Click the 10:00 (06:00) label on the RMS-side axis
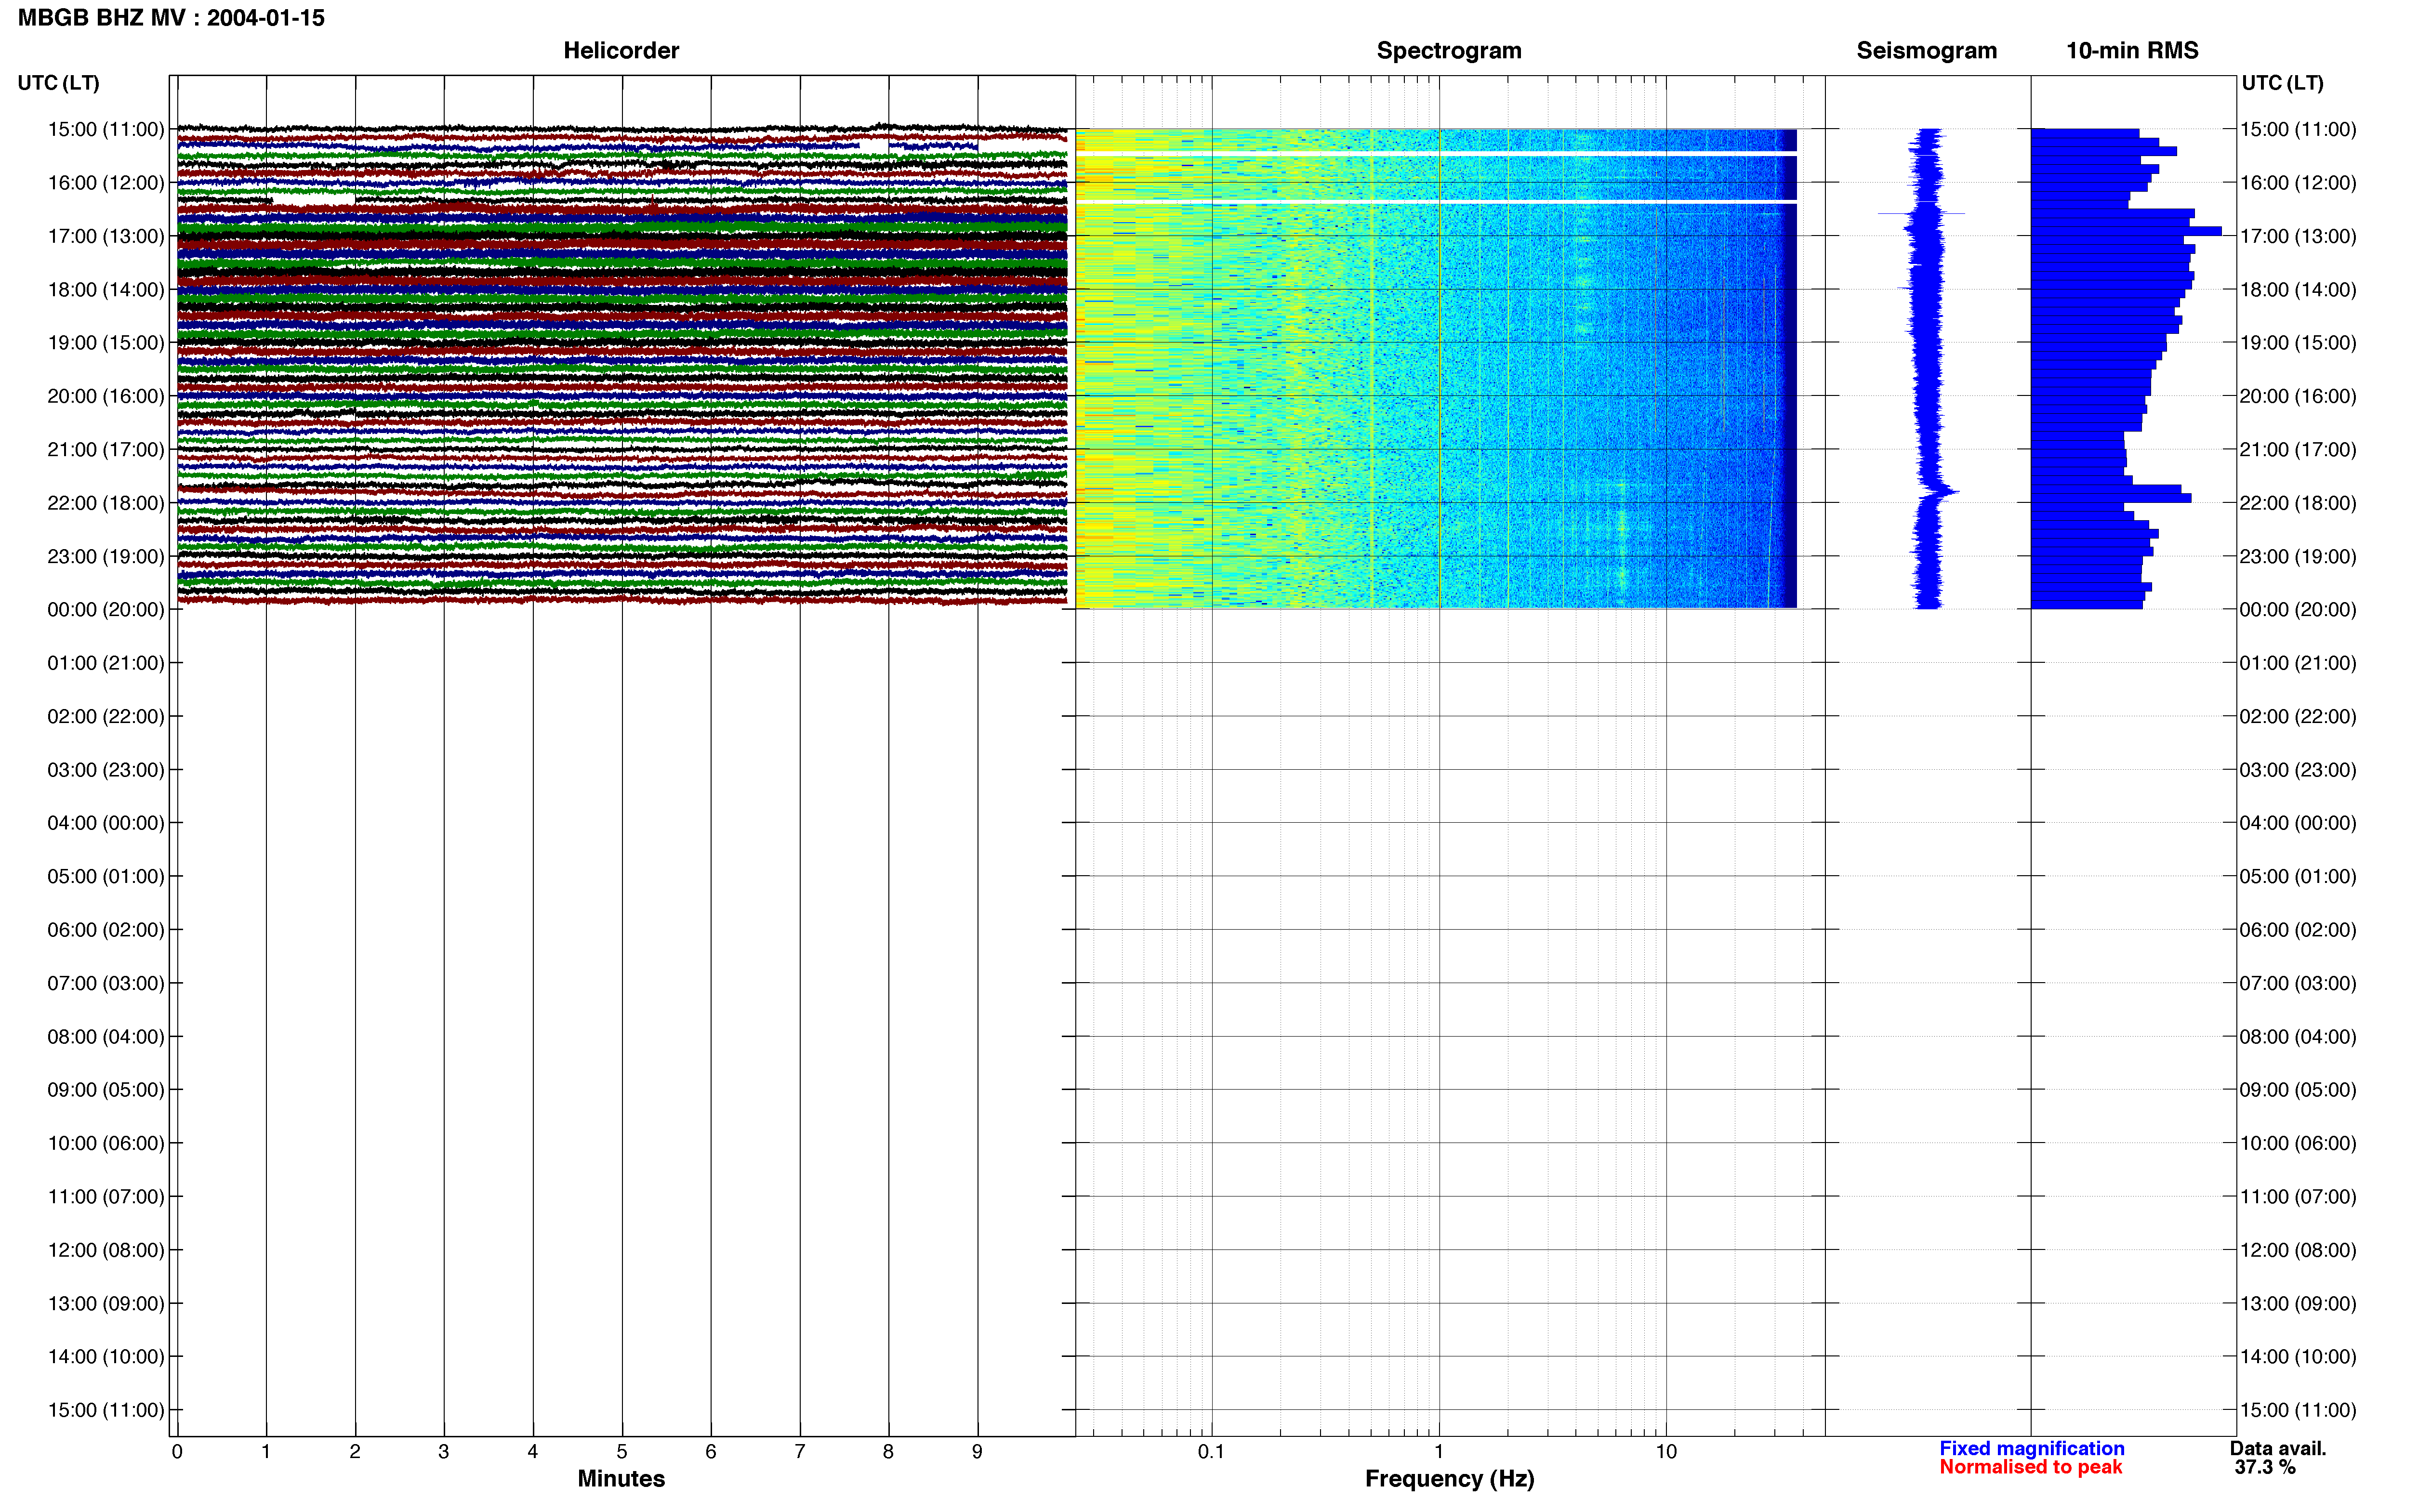This screenshot has height=1512, width=2418. pyautogui.click(x=2298, y=1143)
